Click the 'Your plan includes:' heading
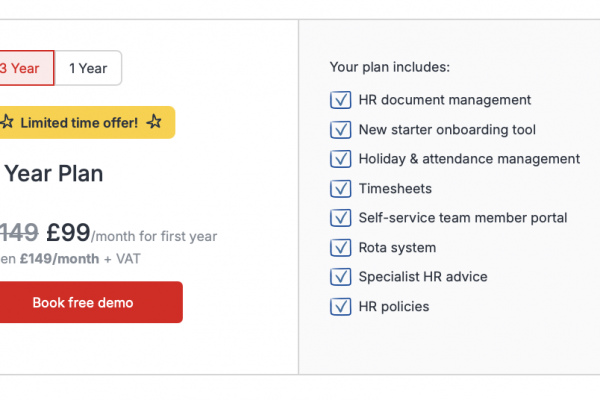 click(390, 67)
